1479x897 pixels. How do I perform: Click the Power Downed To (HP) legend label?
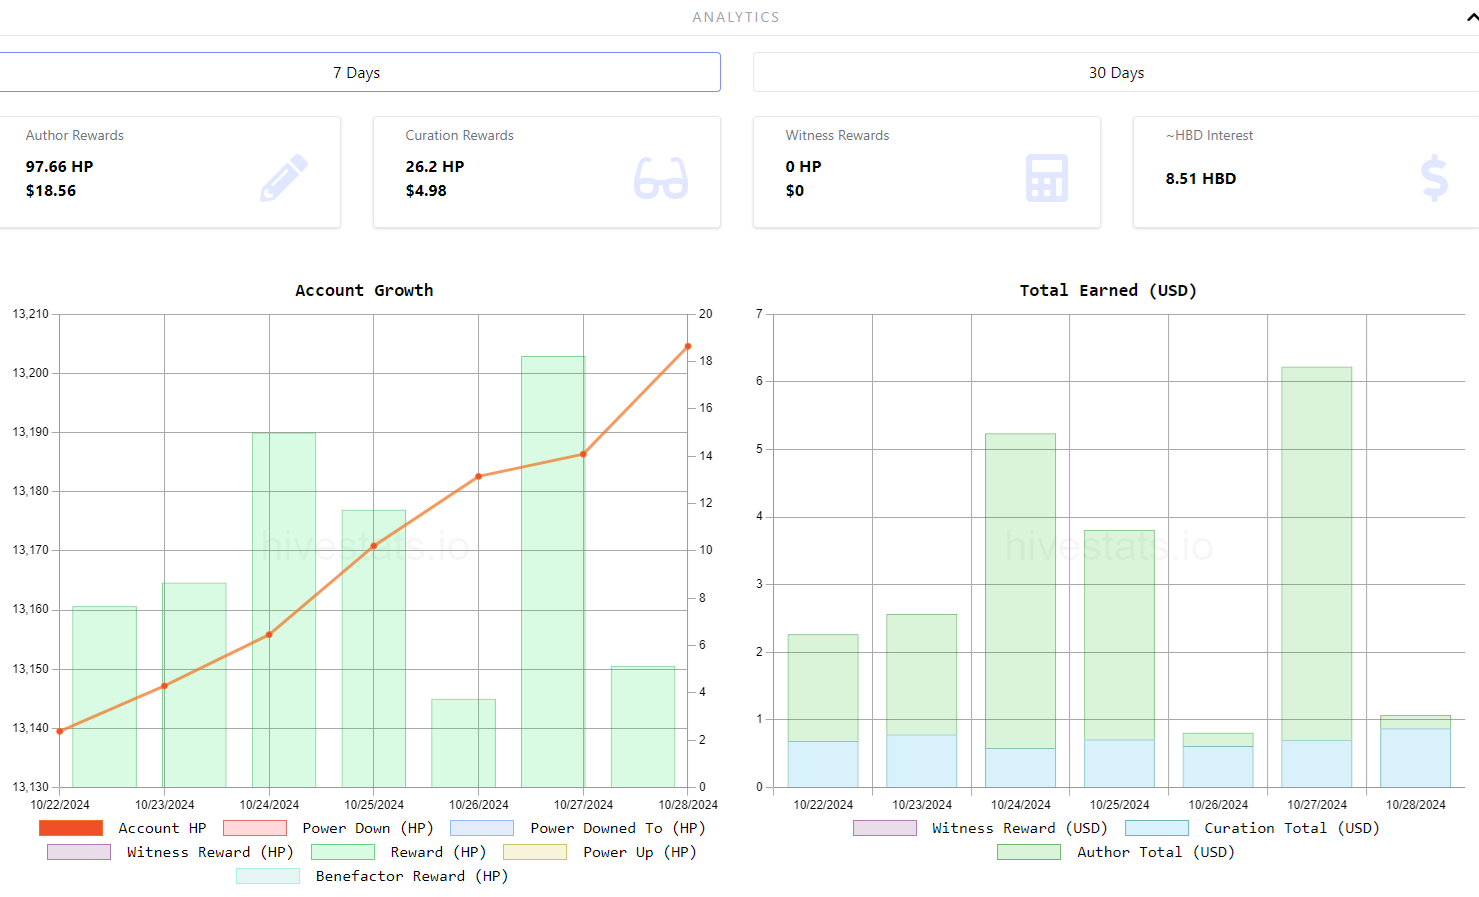[618, 828]
